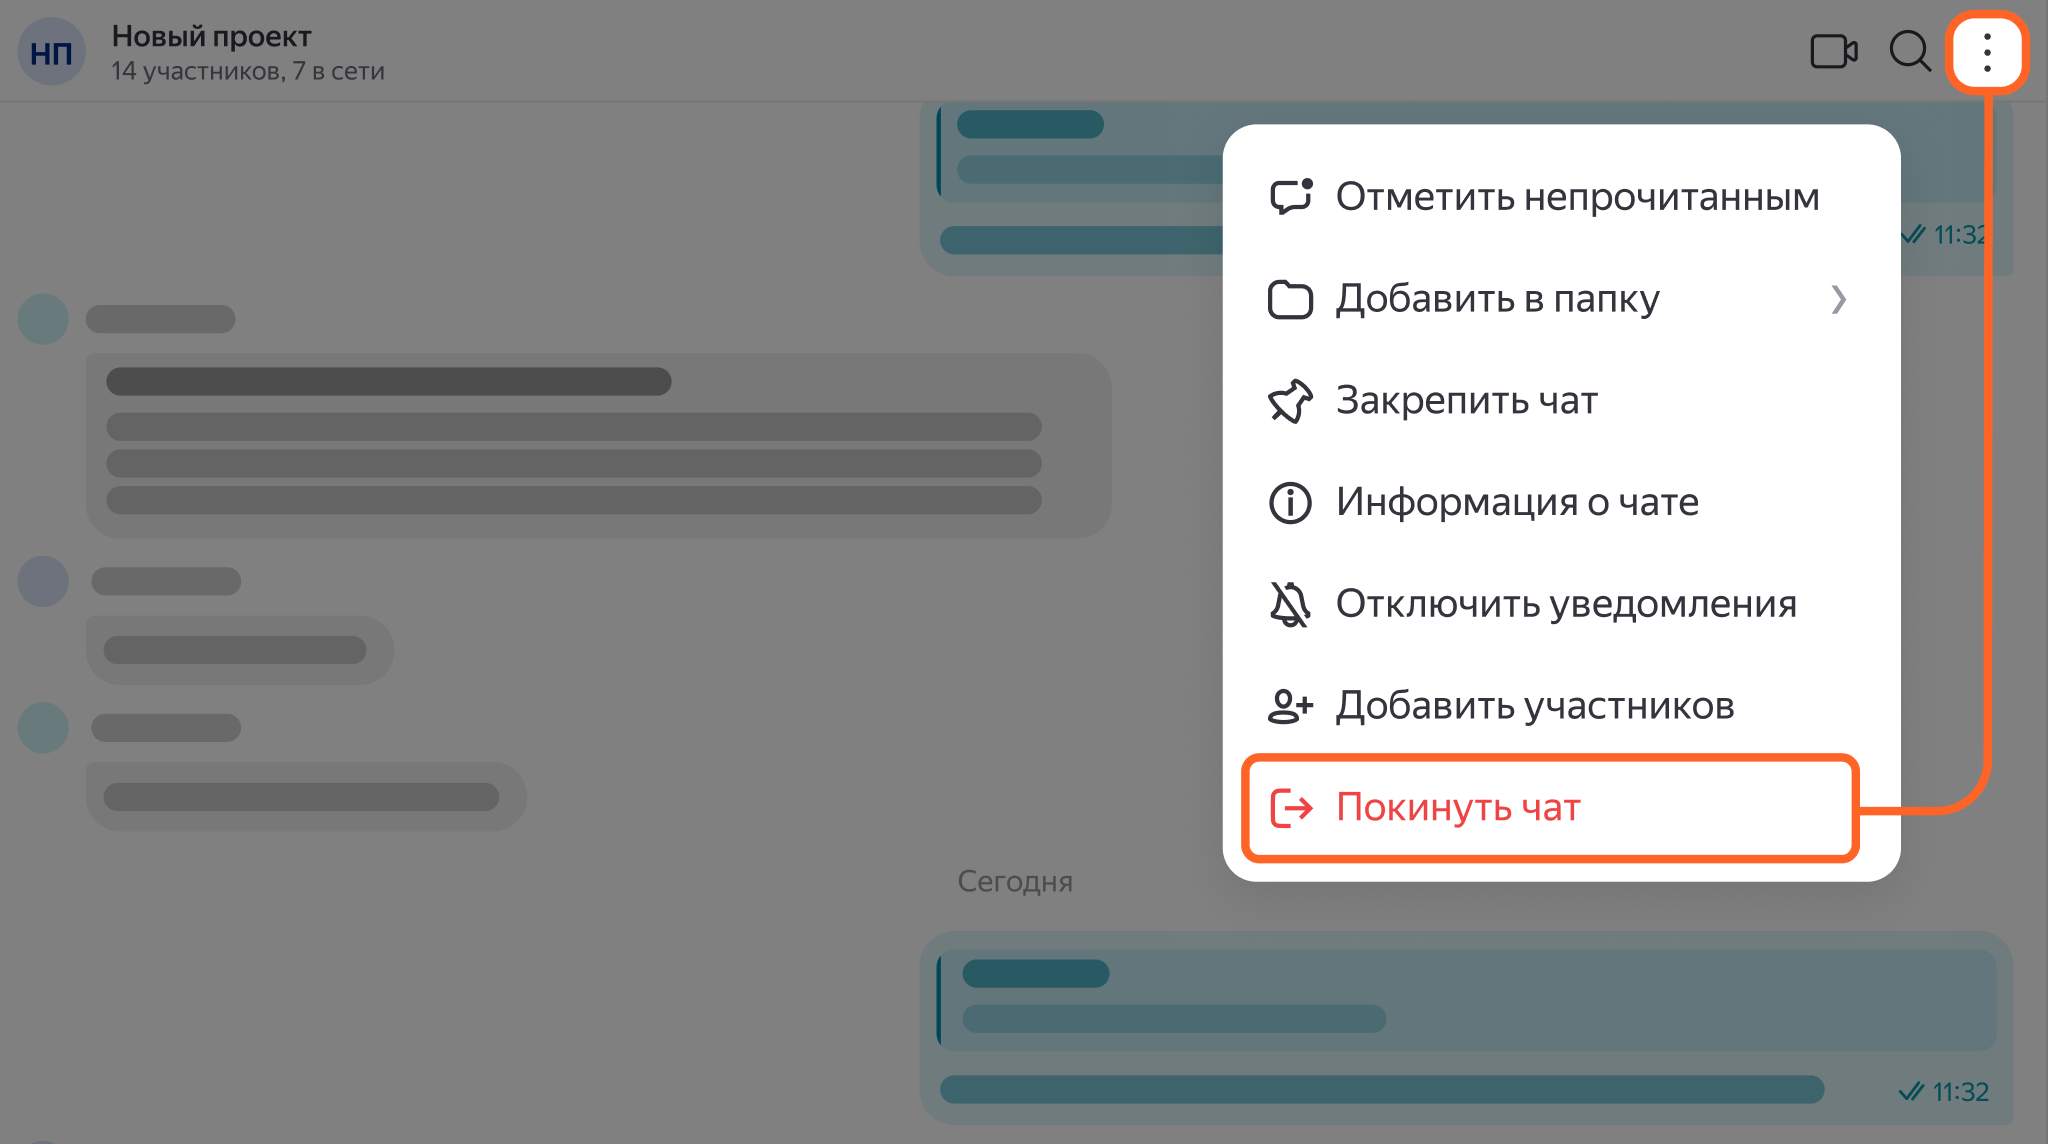Open the Новый проект chat title
This screenshot has width=2048, height=1144.
pyautogui.click(x=212, y=36)
